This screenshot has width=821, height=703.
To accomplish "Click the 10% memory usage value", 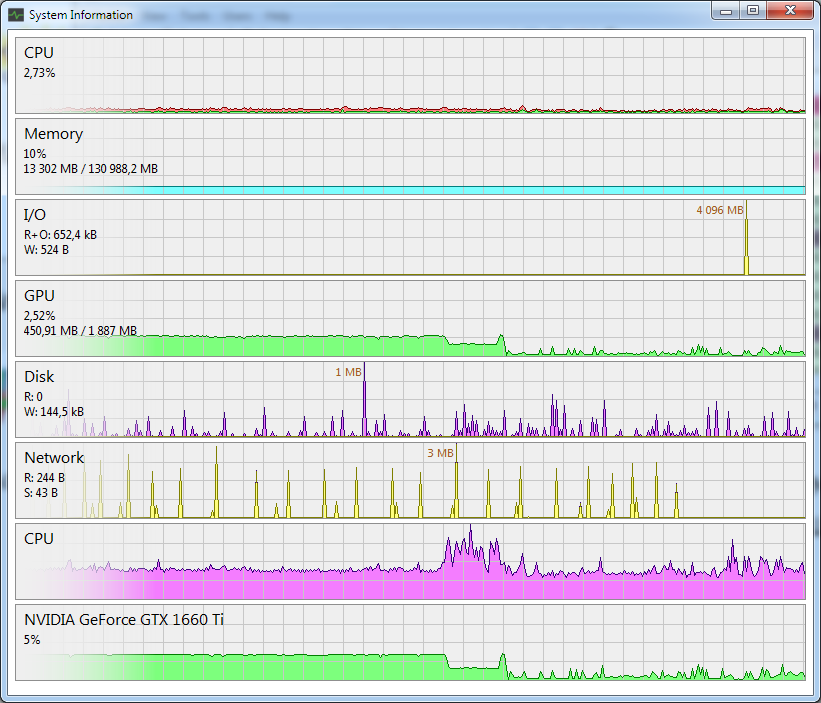I will (x=35, y=154).
